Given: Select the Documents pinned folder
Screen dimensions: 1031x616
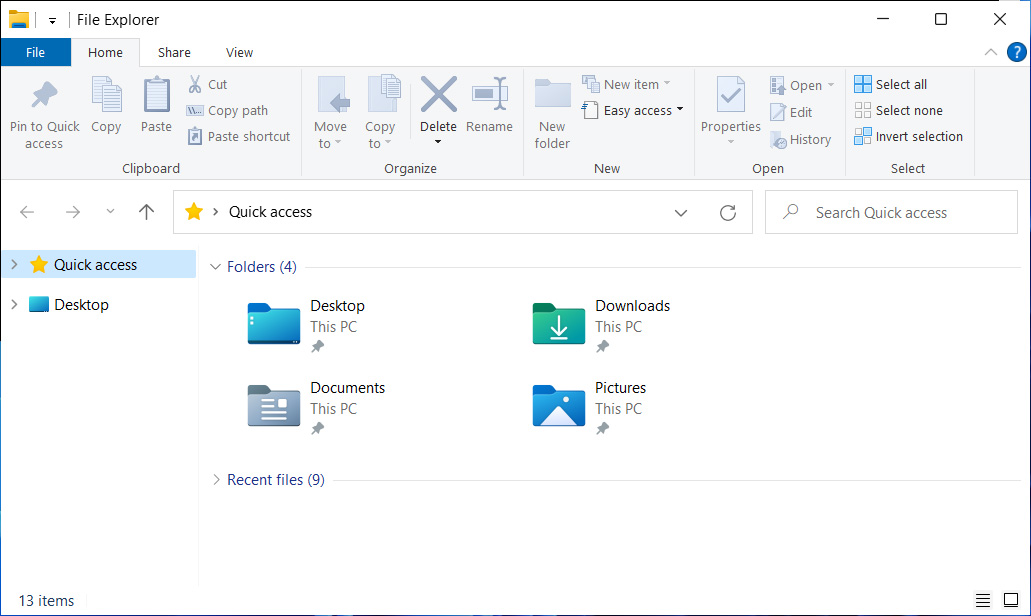Looking at the screenshot, I should pos(318,406).
